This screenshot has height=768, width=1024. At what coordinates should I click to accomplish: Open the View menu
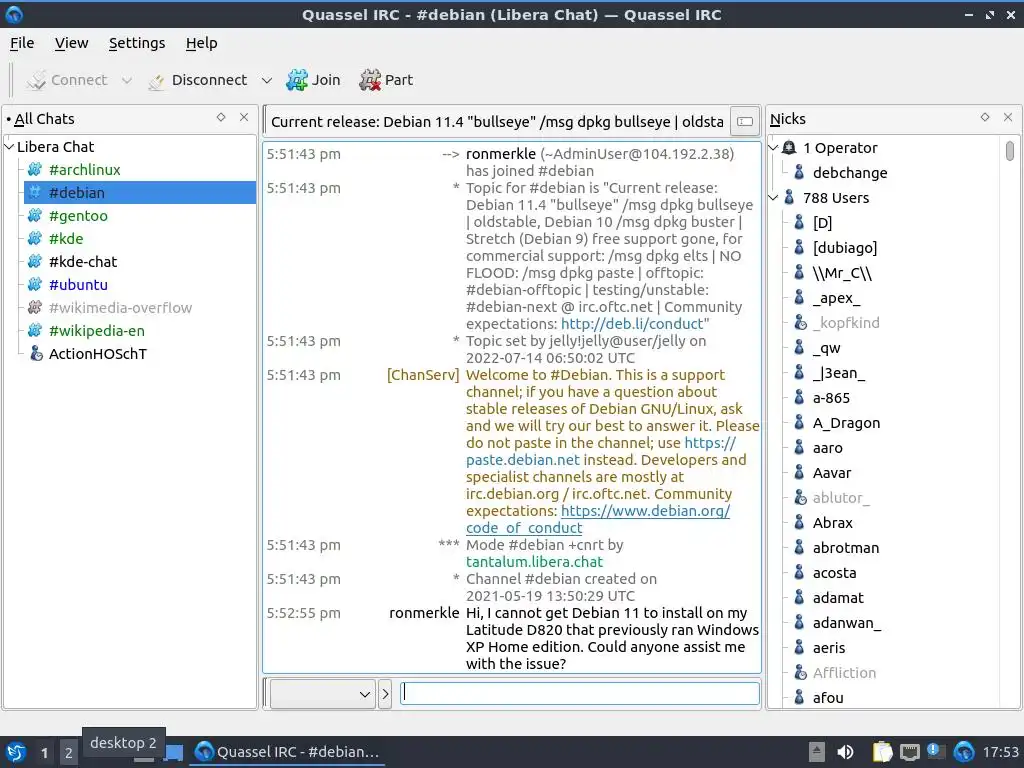pos(71,43)
